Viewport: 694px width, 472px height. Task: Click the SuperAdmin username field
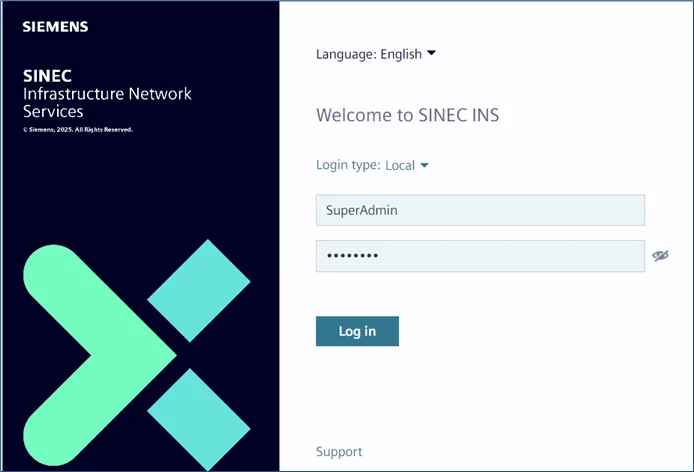(x=480, y=210)
